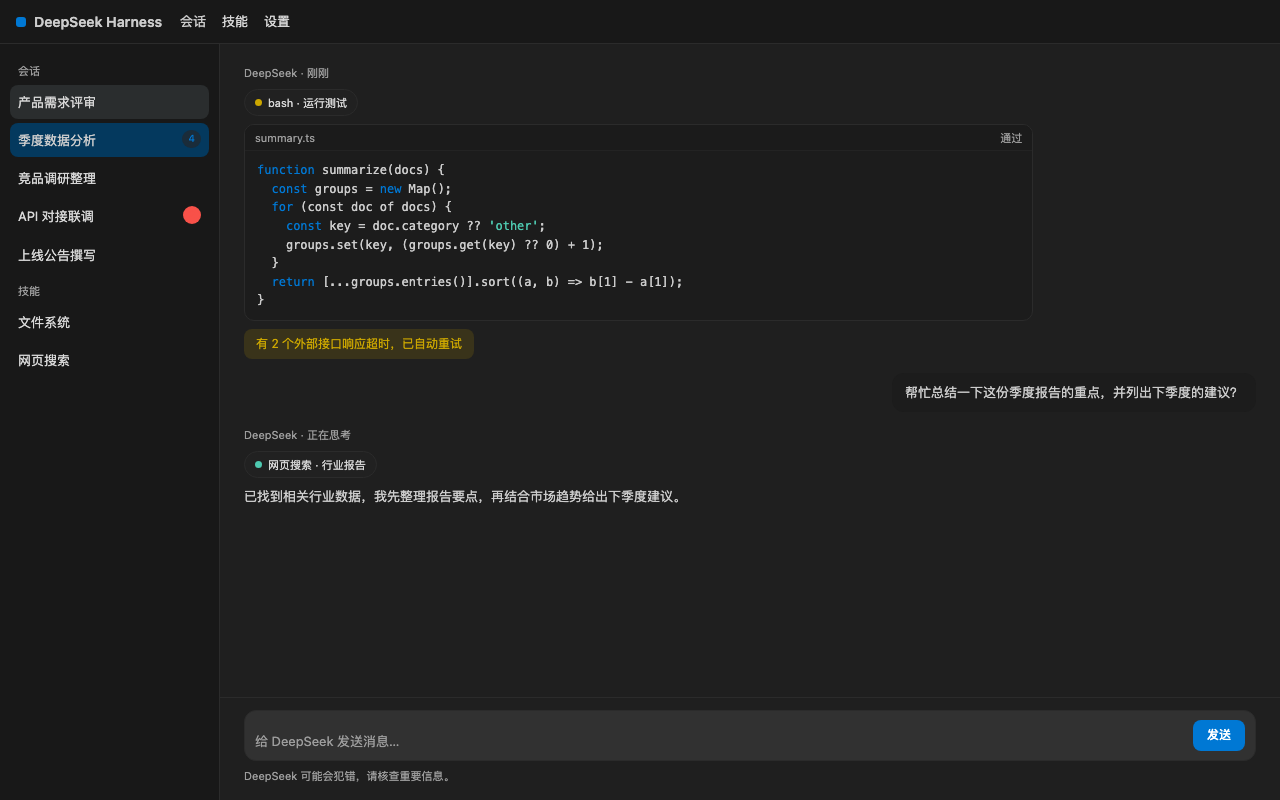Select the 产品需求评审 conversation

pyautogui.click(x=109, y=102)
